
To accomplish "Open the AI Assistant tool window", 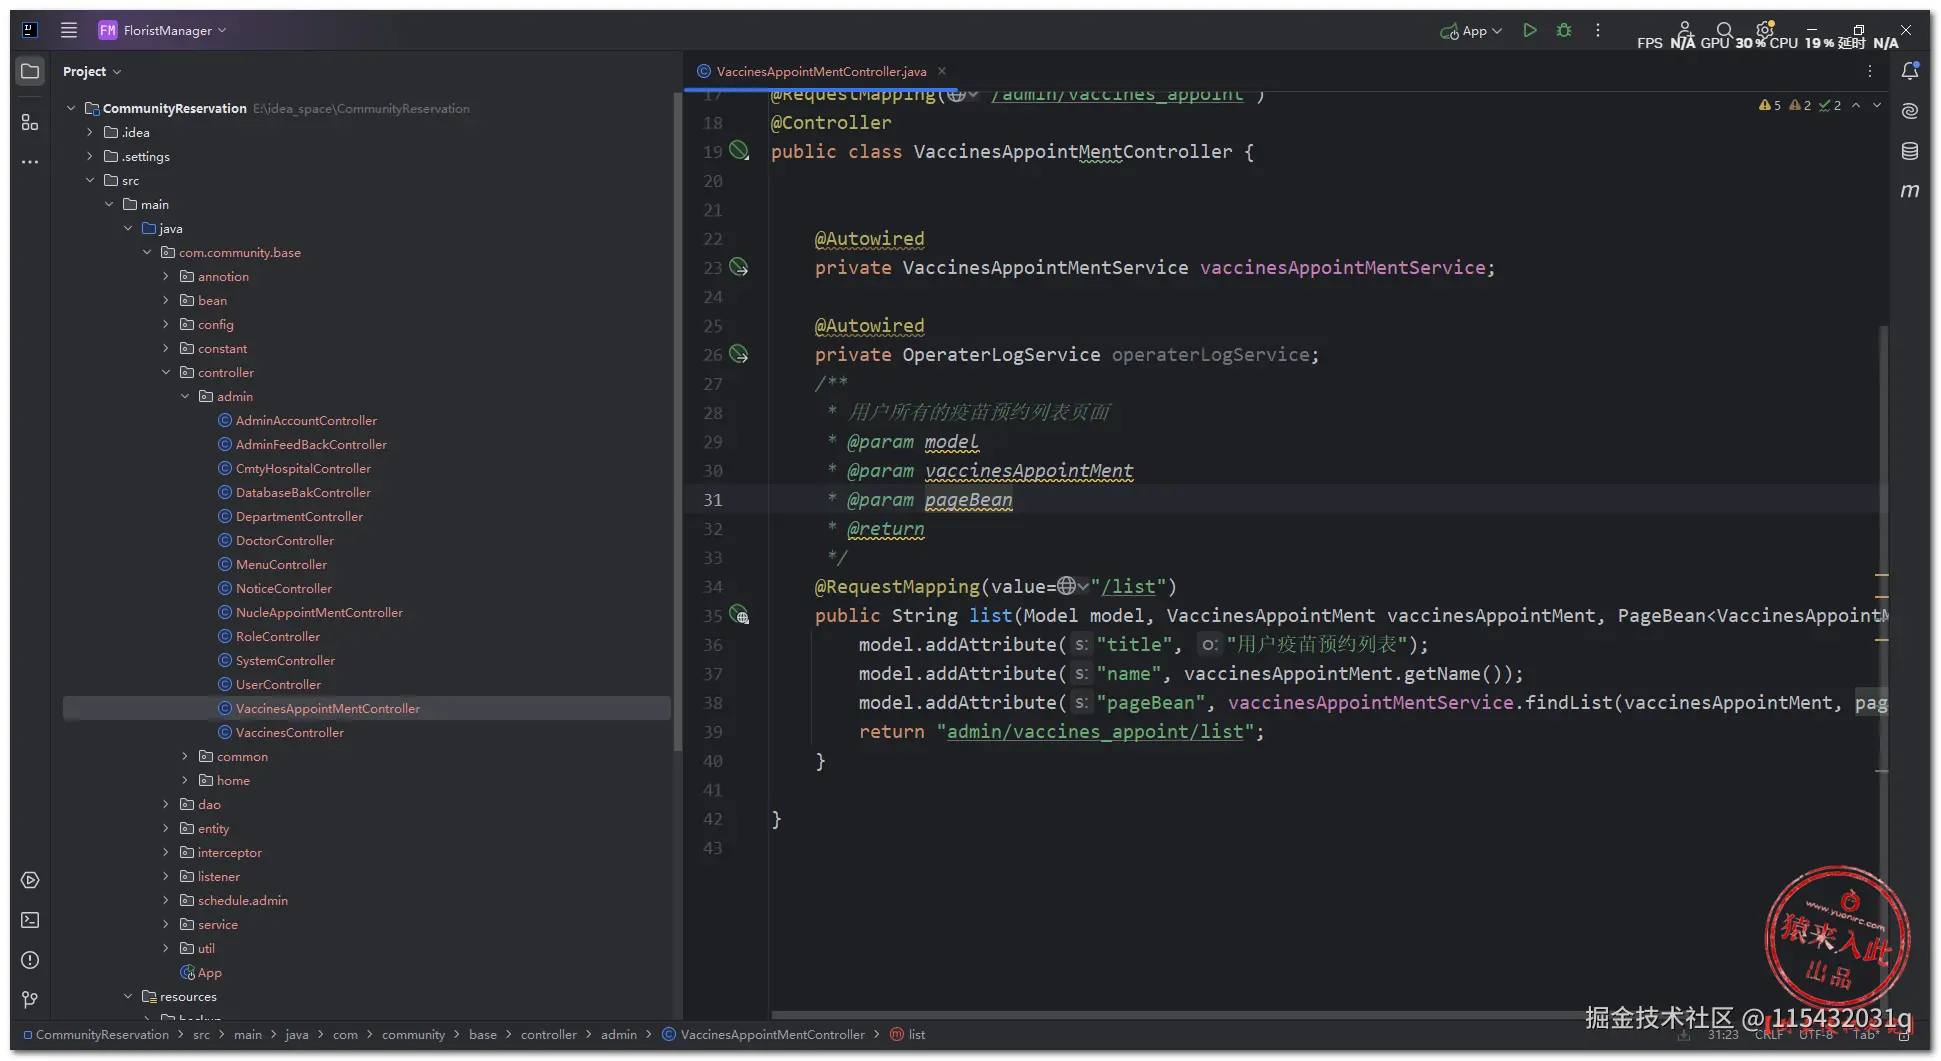I will (1910, 111).
